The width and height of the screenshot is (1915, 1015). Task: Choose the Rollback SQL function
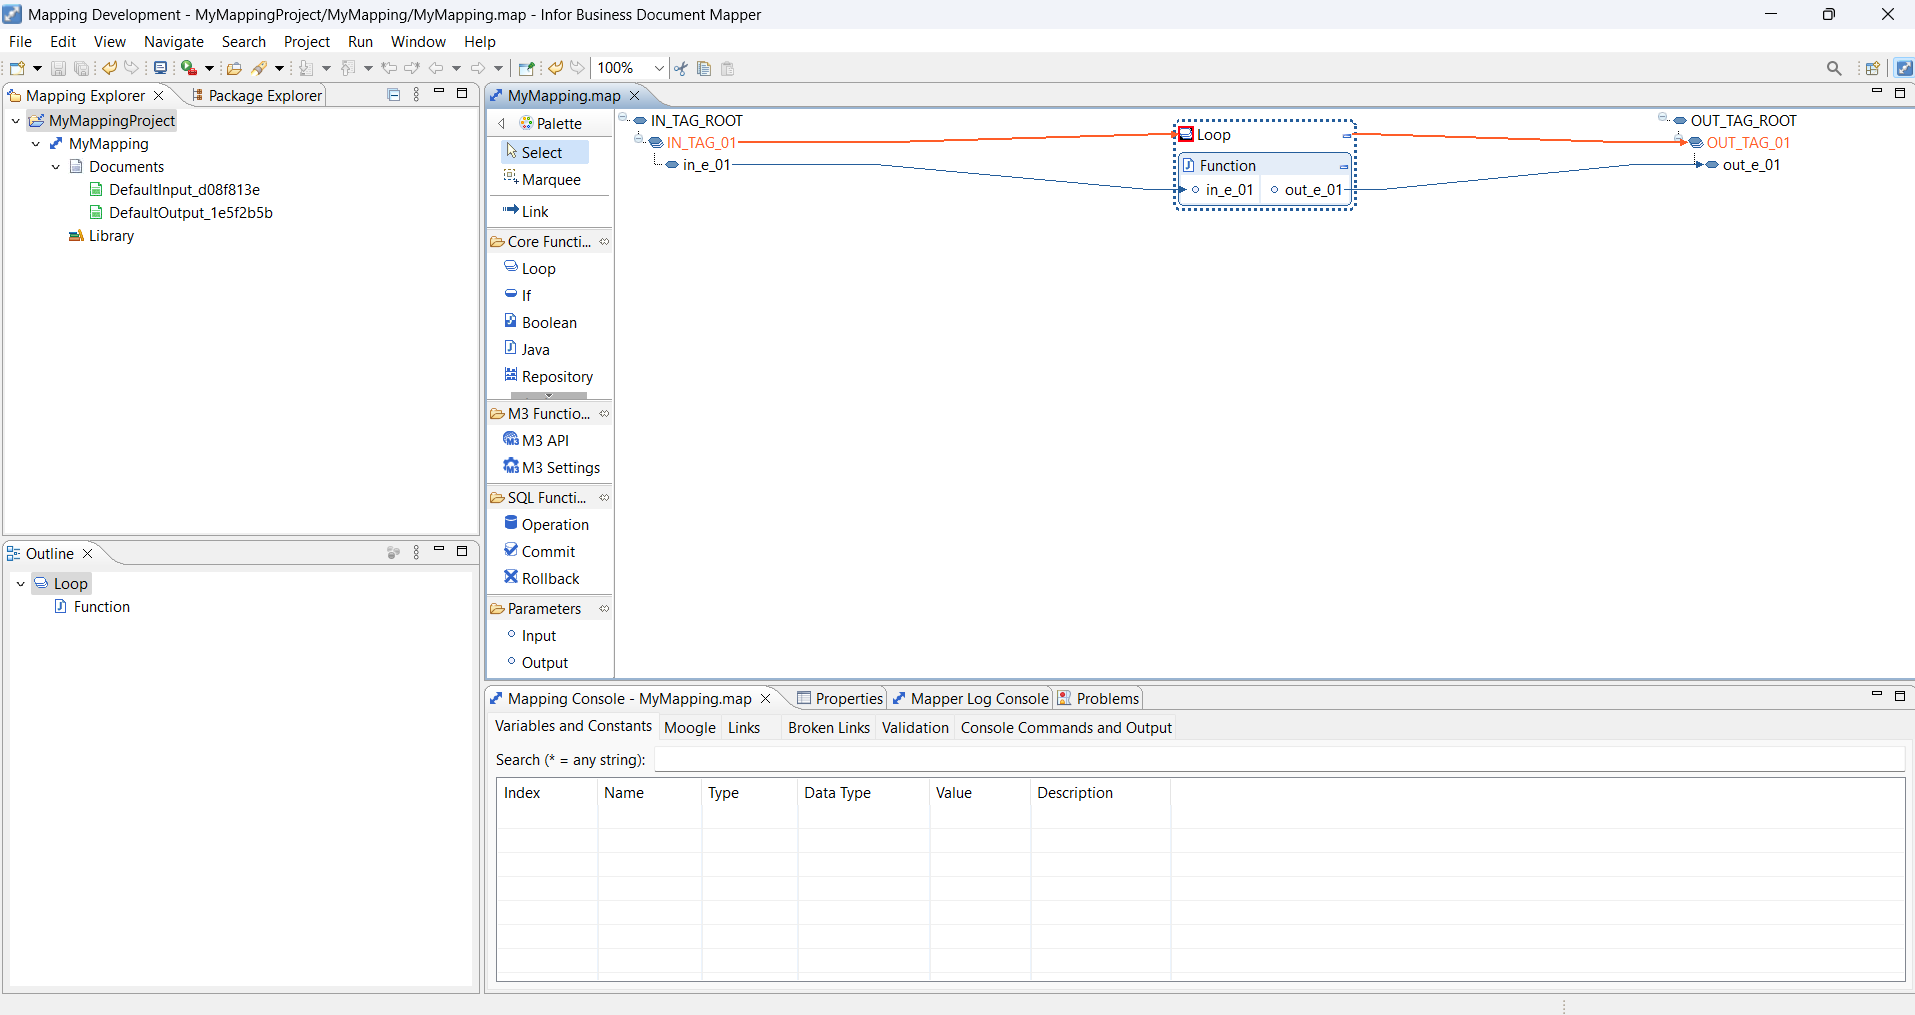coord(550,578)
